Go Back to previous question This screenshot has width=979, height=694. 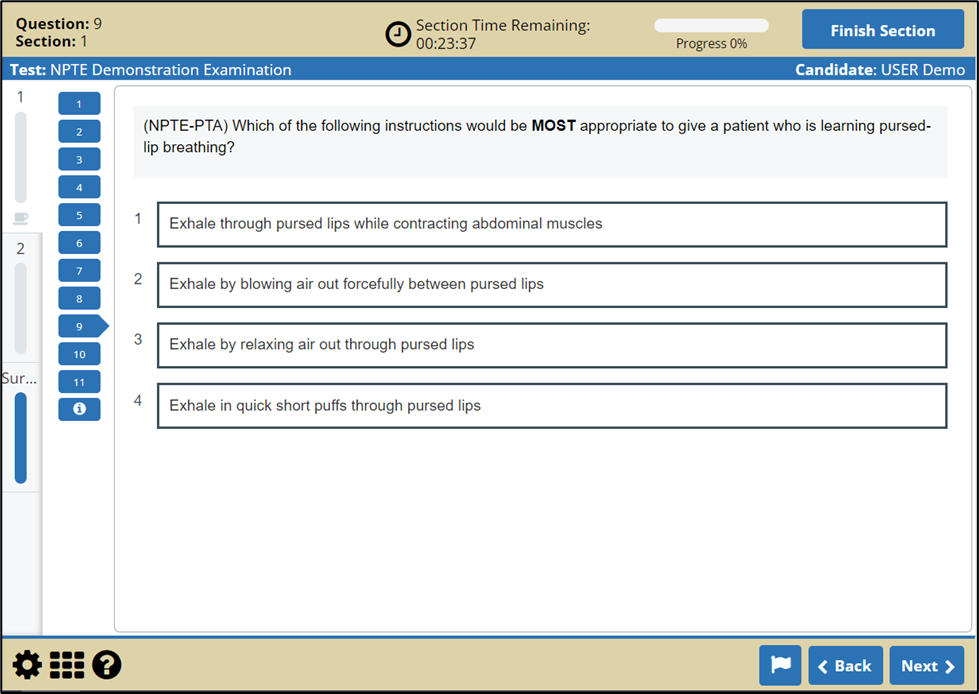pos(845,666)
